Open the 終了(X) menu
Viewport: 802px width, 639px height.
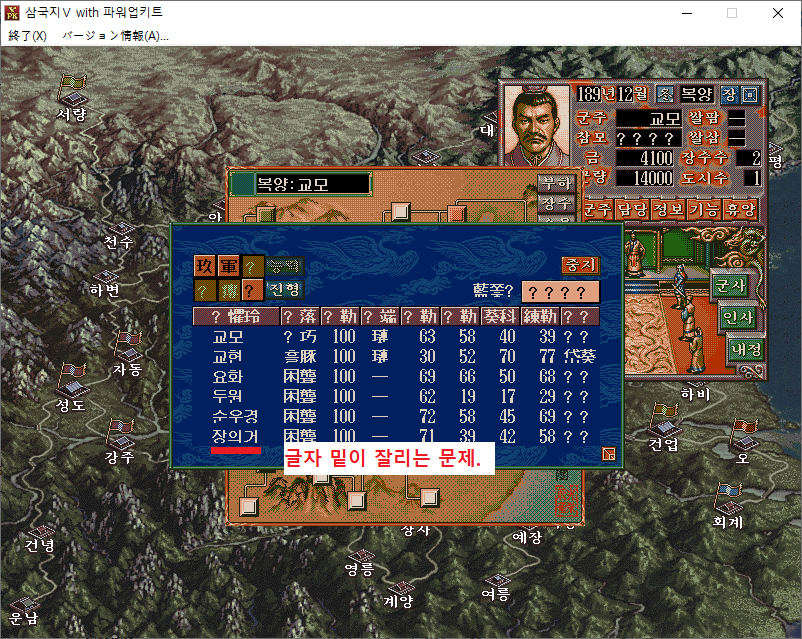pyautogui.click(x=28, y=36)
